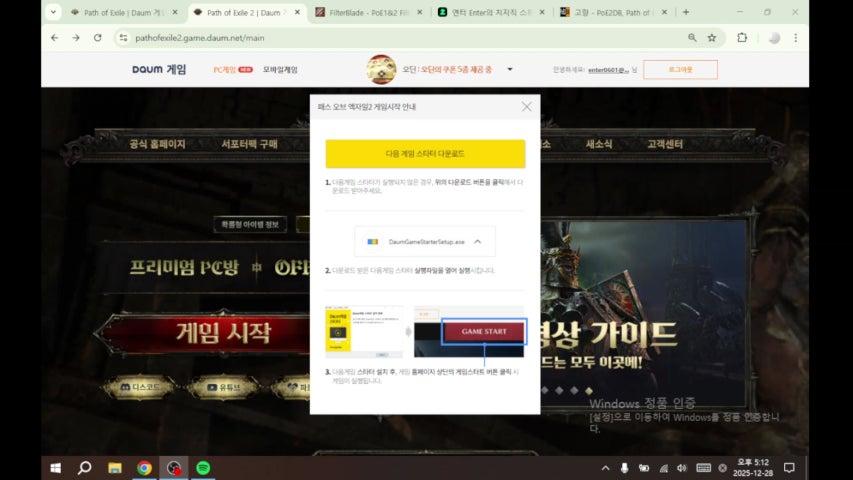Show hidden system tray icons
The width and height of the screenshot is (853, 480).
(x=605, y=468)
